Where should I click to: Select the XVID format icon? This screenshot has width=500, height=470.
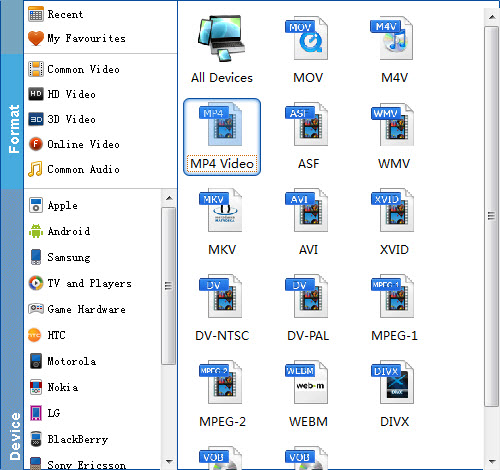click(393, 210)
